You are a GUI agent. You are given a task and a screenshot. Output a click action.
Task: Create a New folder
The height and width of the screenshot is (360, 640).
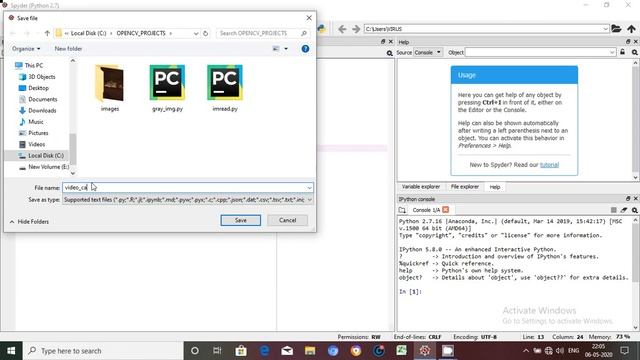tap(68, 49)
